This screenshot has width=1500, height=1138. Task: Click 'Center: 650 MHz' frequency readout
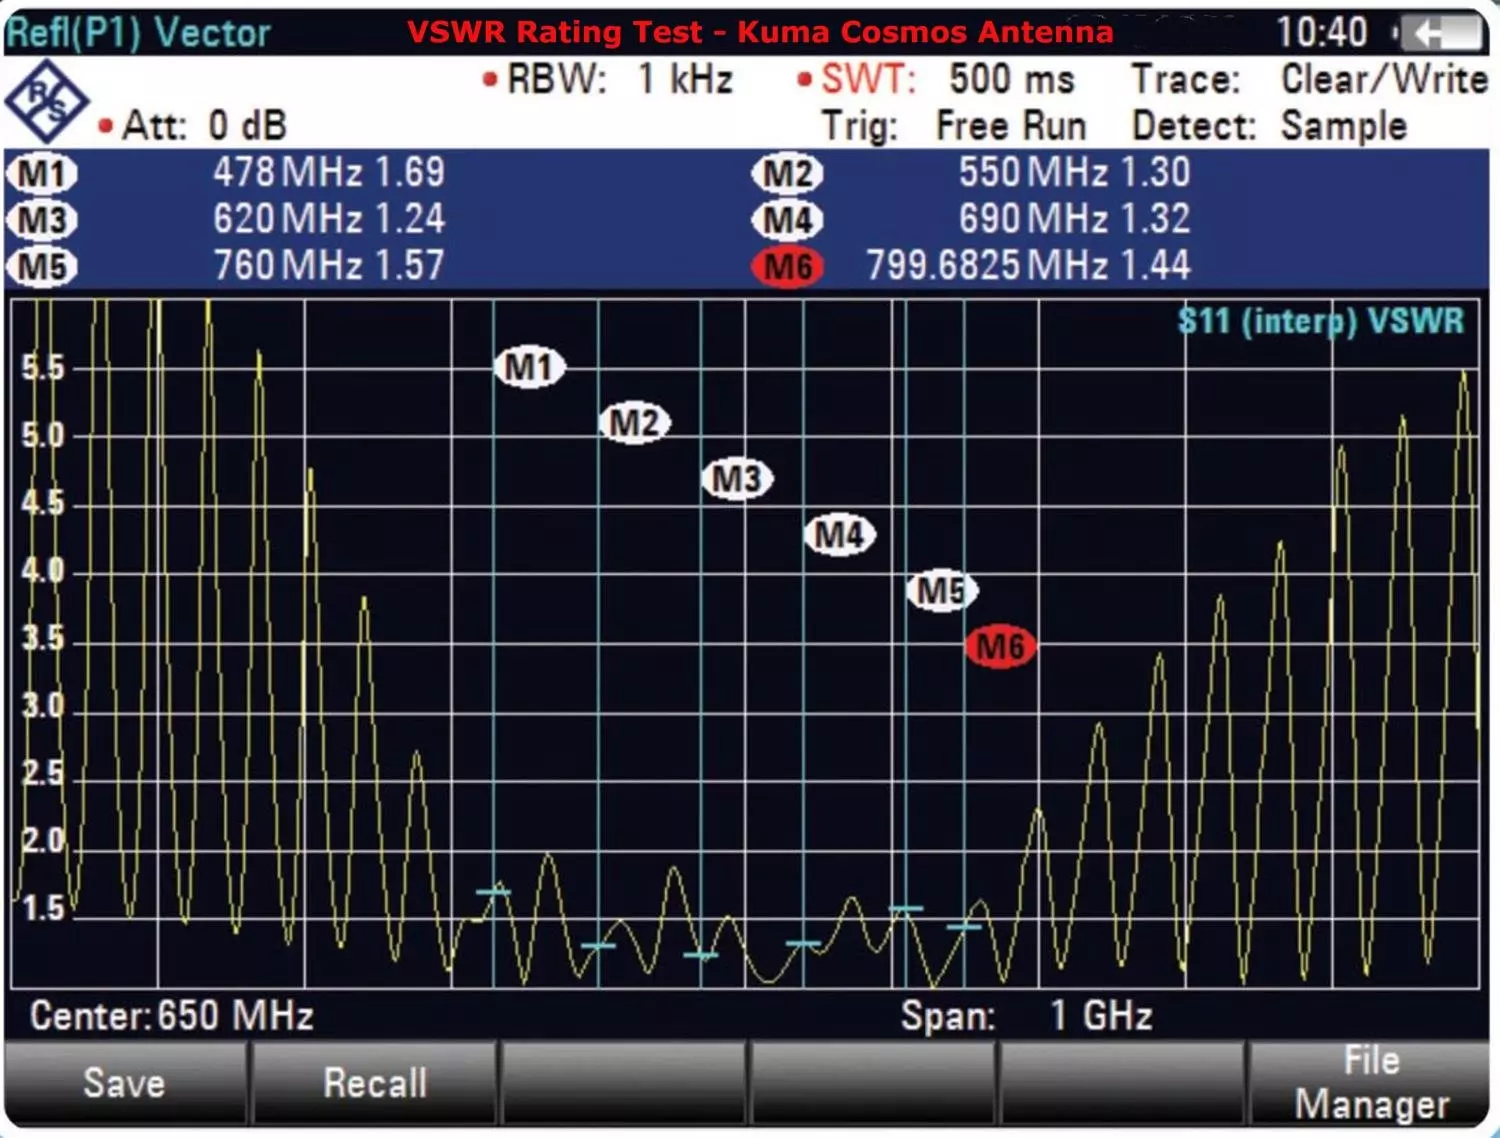(171, 1015)
